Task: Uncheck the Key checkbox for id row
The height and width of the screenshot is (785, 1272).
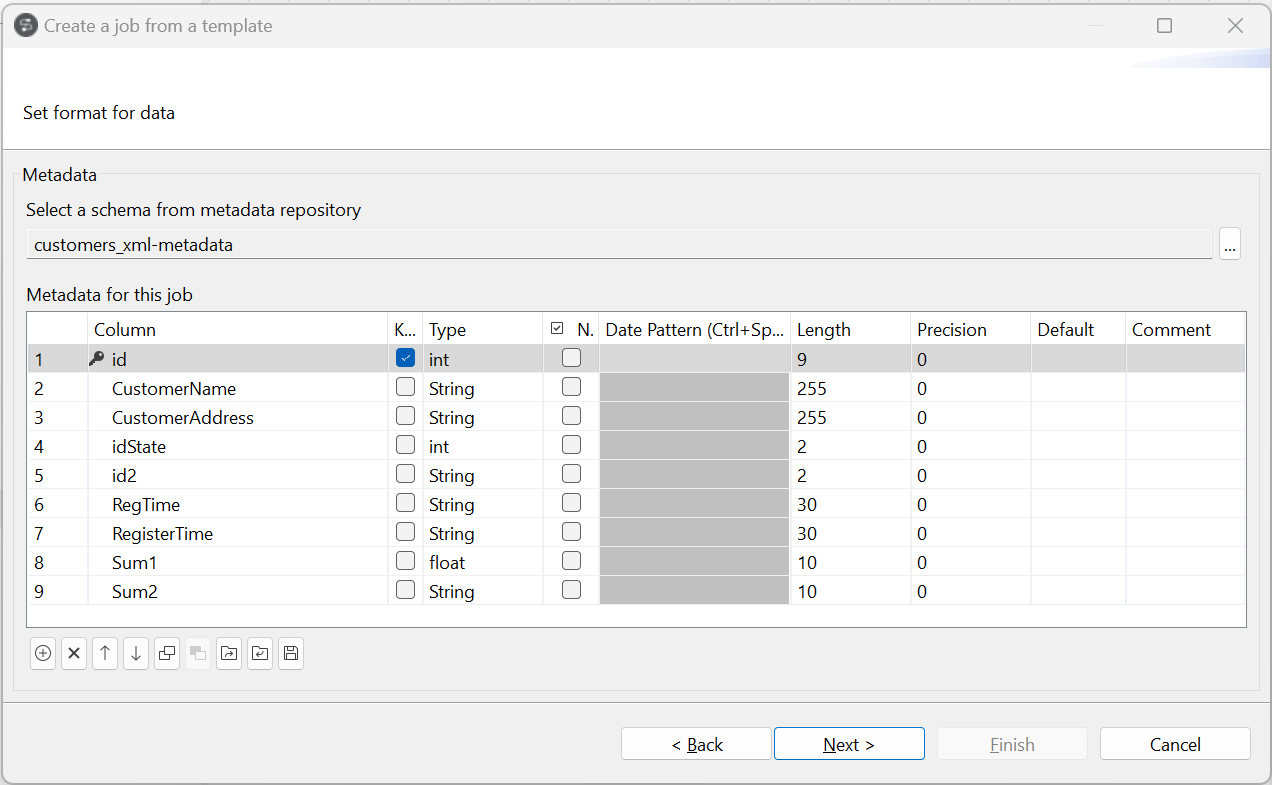Action: [405, 358]
